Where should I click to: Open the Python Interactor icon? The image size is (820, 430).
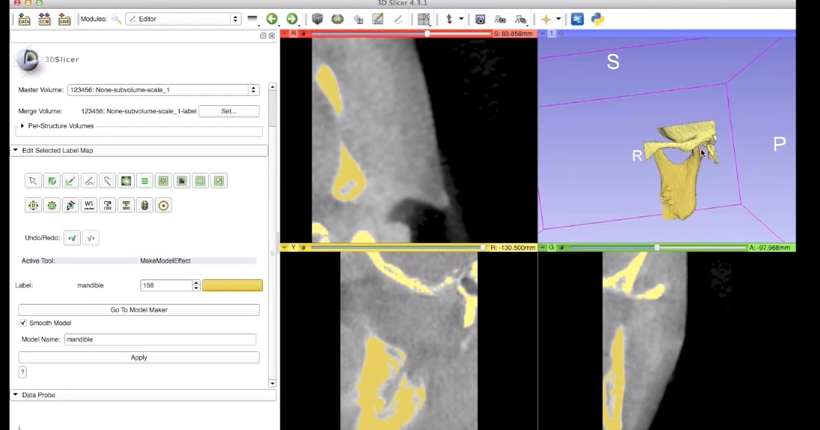point(597,19)
